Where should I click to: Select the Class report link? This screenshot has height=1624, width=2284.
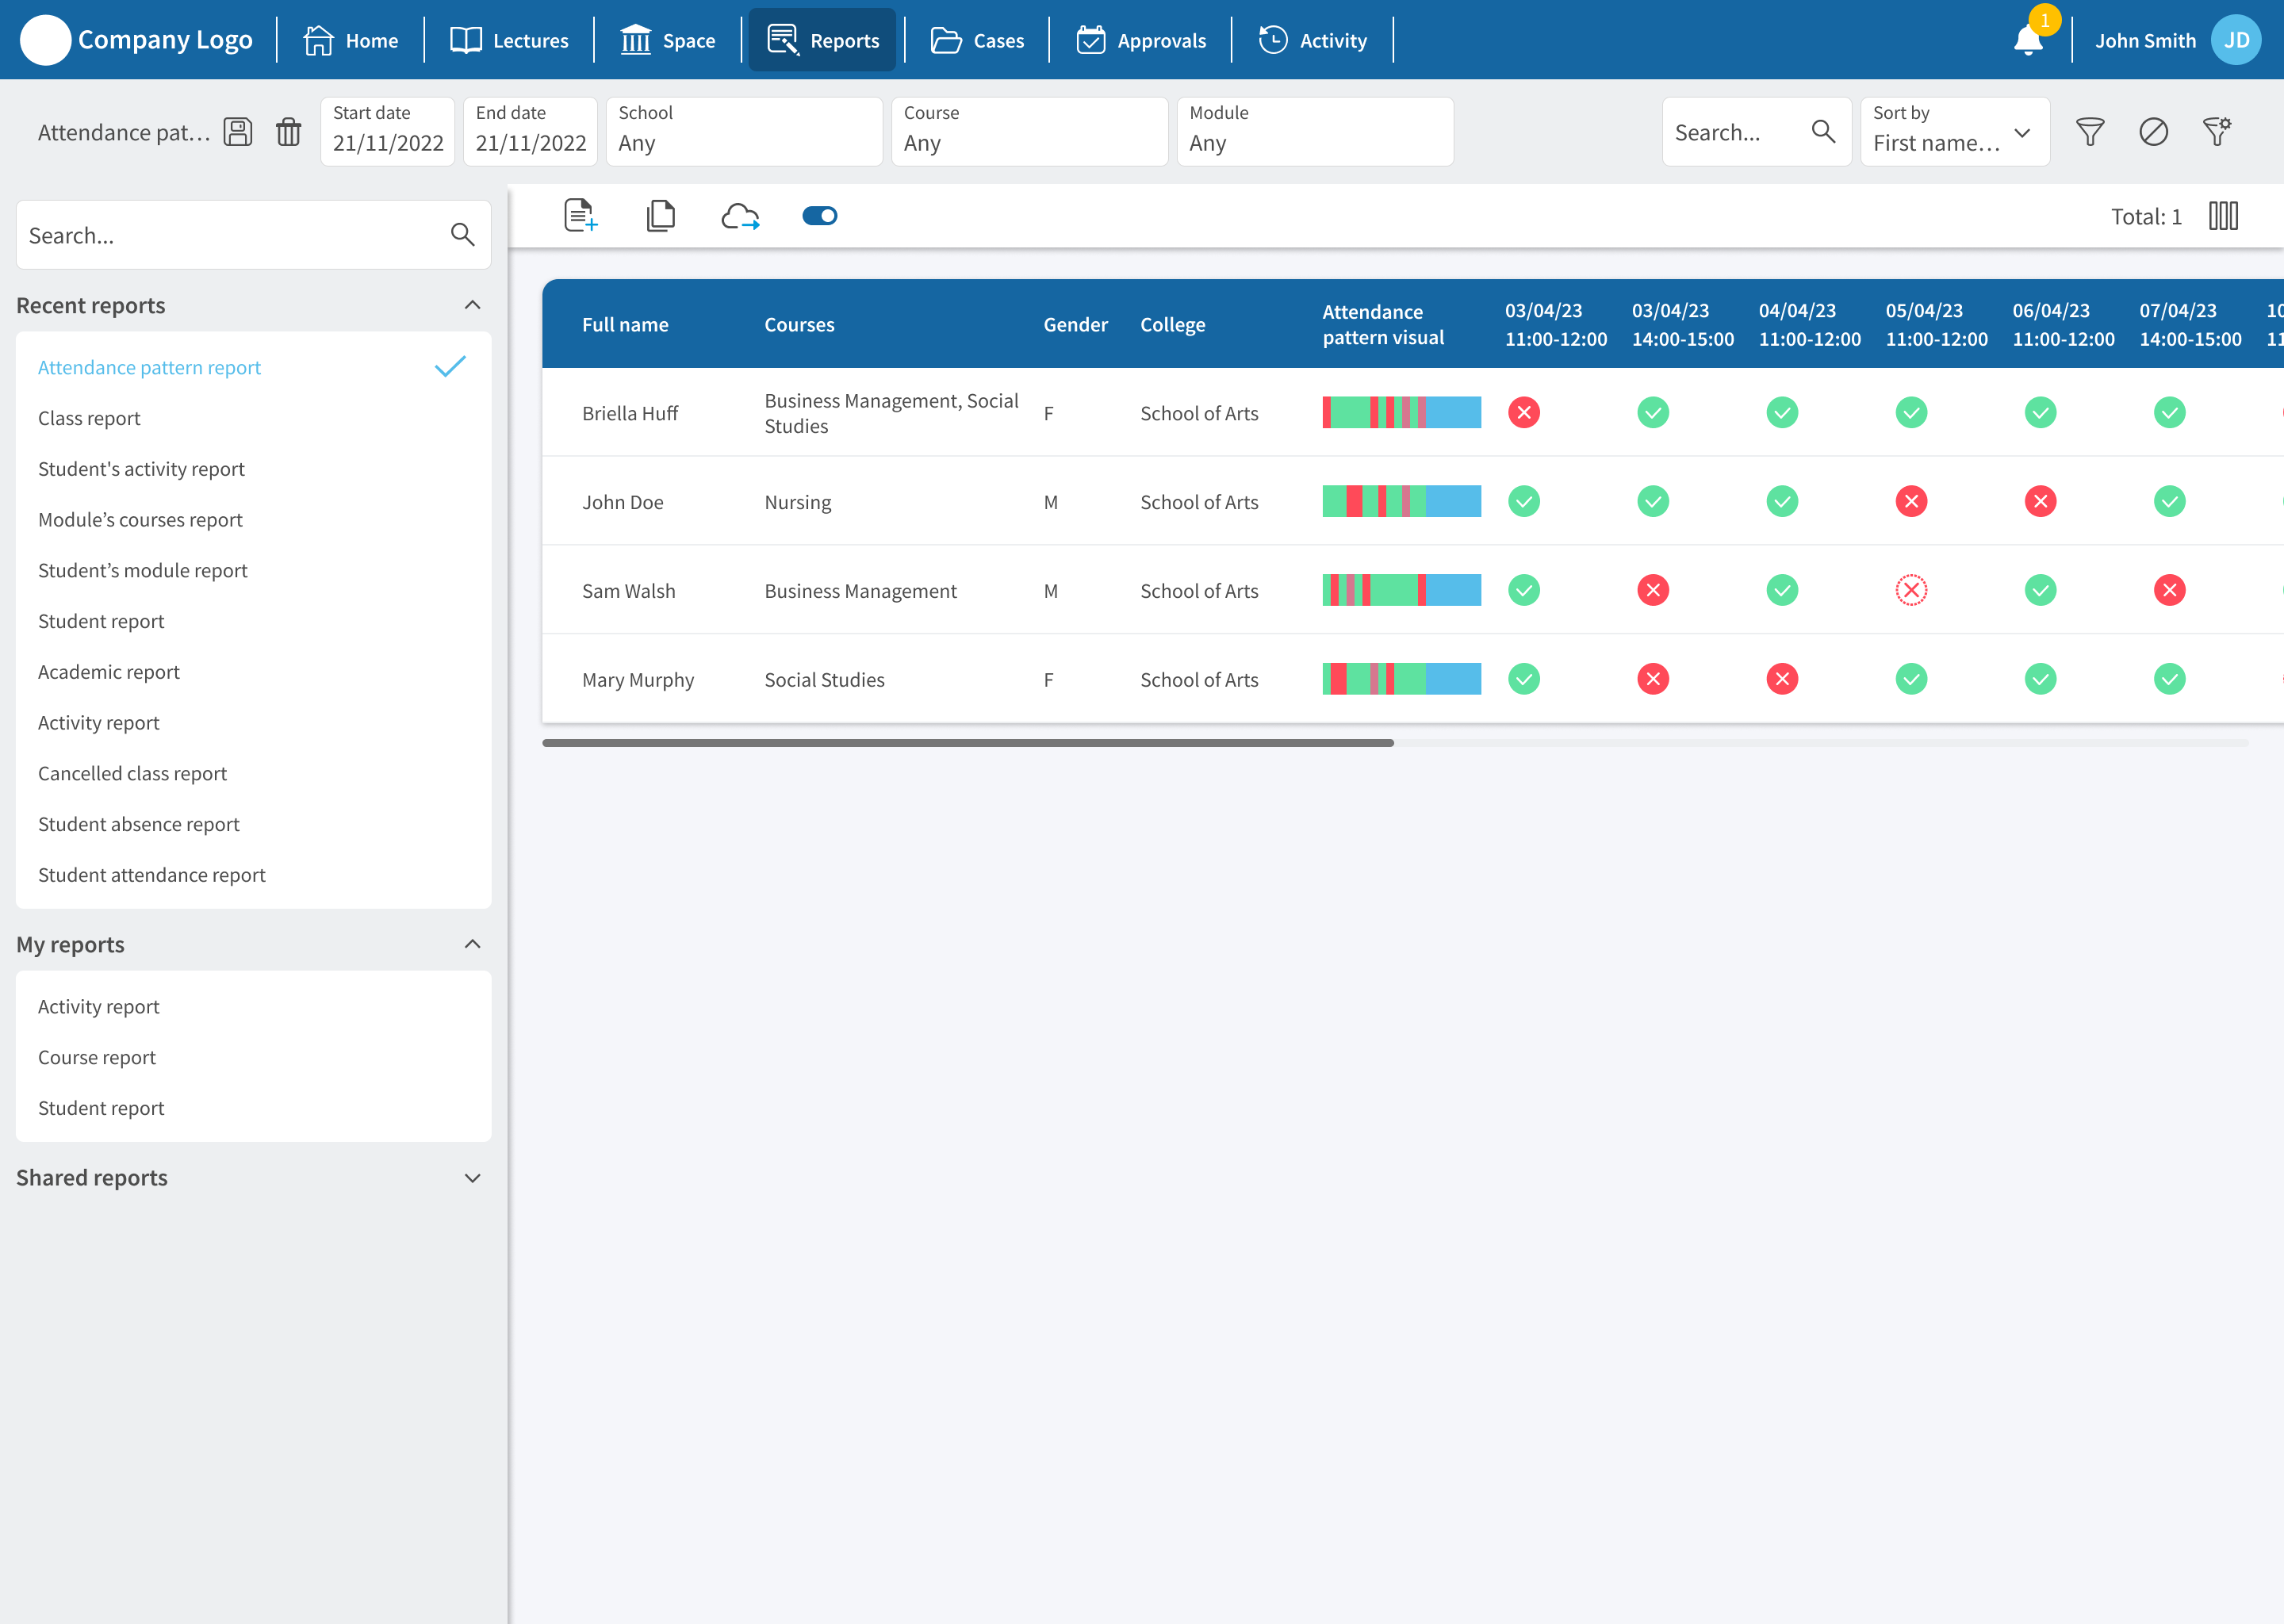pyautogui.click(x=89, y=418)
